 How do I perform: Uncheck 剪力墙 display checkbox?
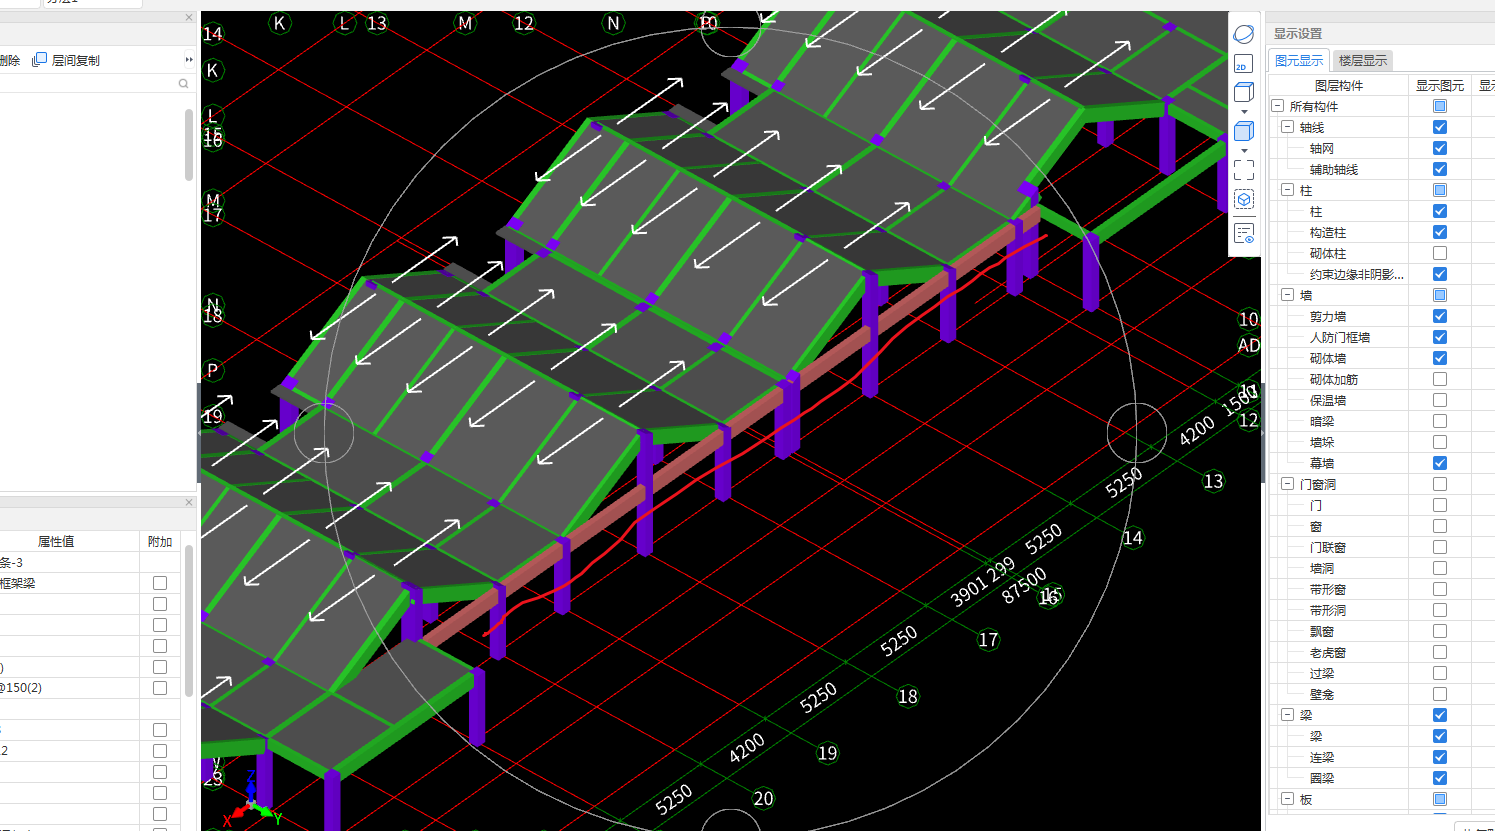tap(1440, 316)
